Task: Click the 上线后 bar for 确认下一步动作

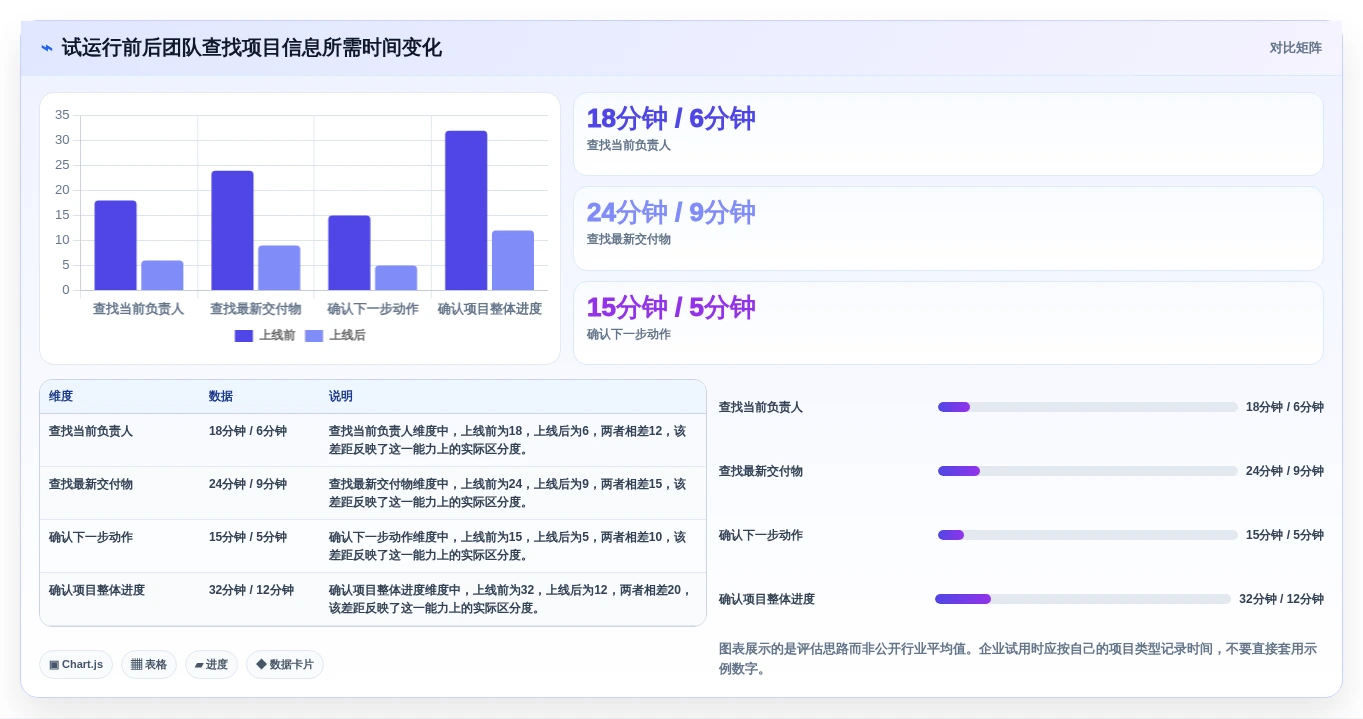Action: (396, 278)
